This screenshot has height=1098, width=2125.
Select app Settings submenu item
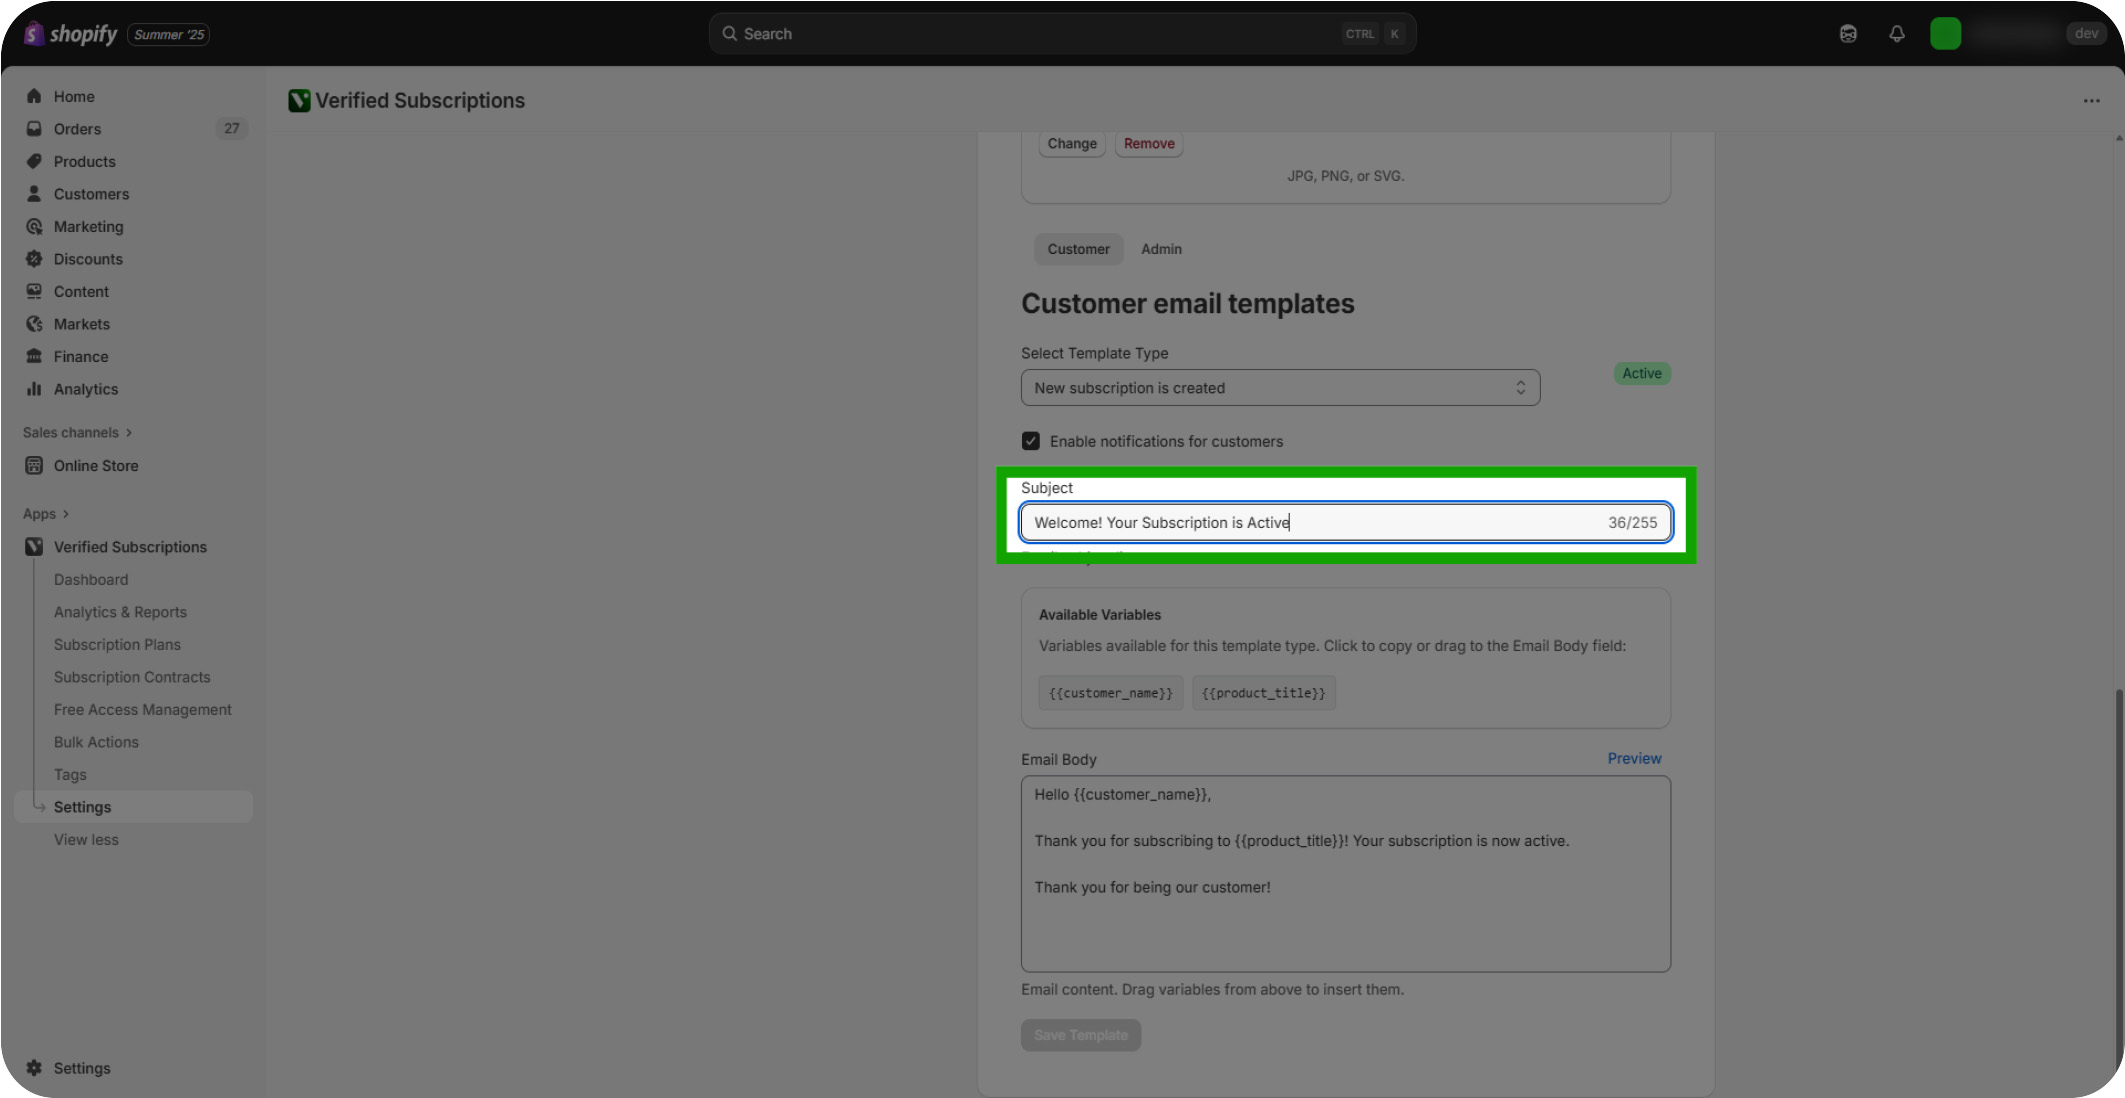pyautogui.click(x=134, y=807)
